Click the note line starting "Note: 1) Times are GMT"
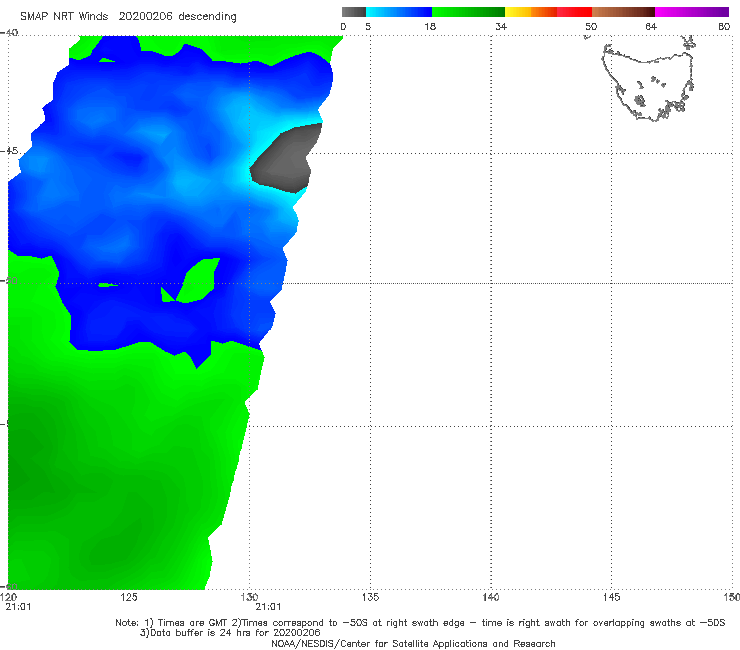Screen dimensions: 740x650 coord(420,623)
